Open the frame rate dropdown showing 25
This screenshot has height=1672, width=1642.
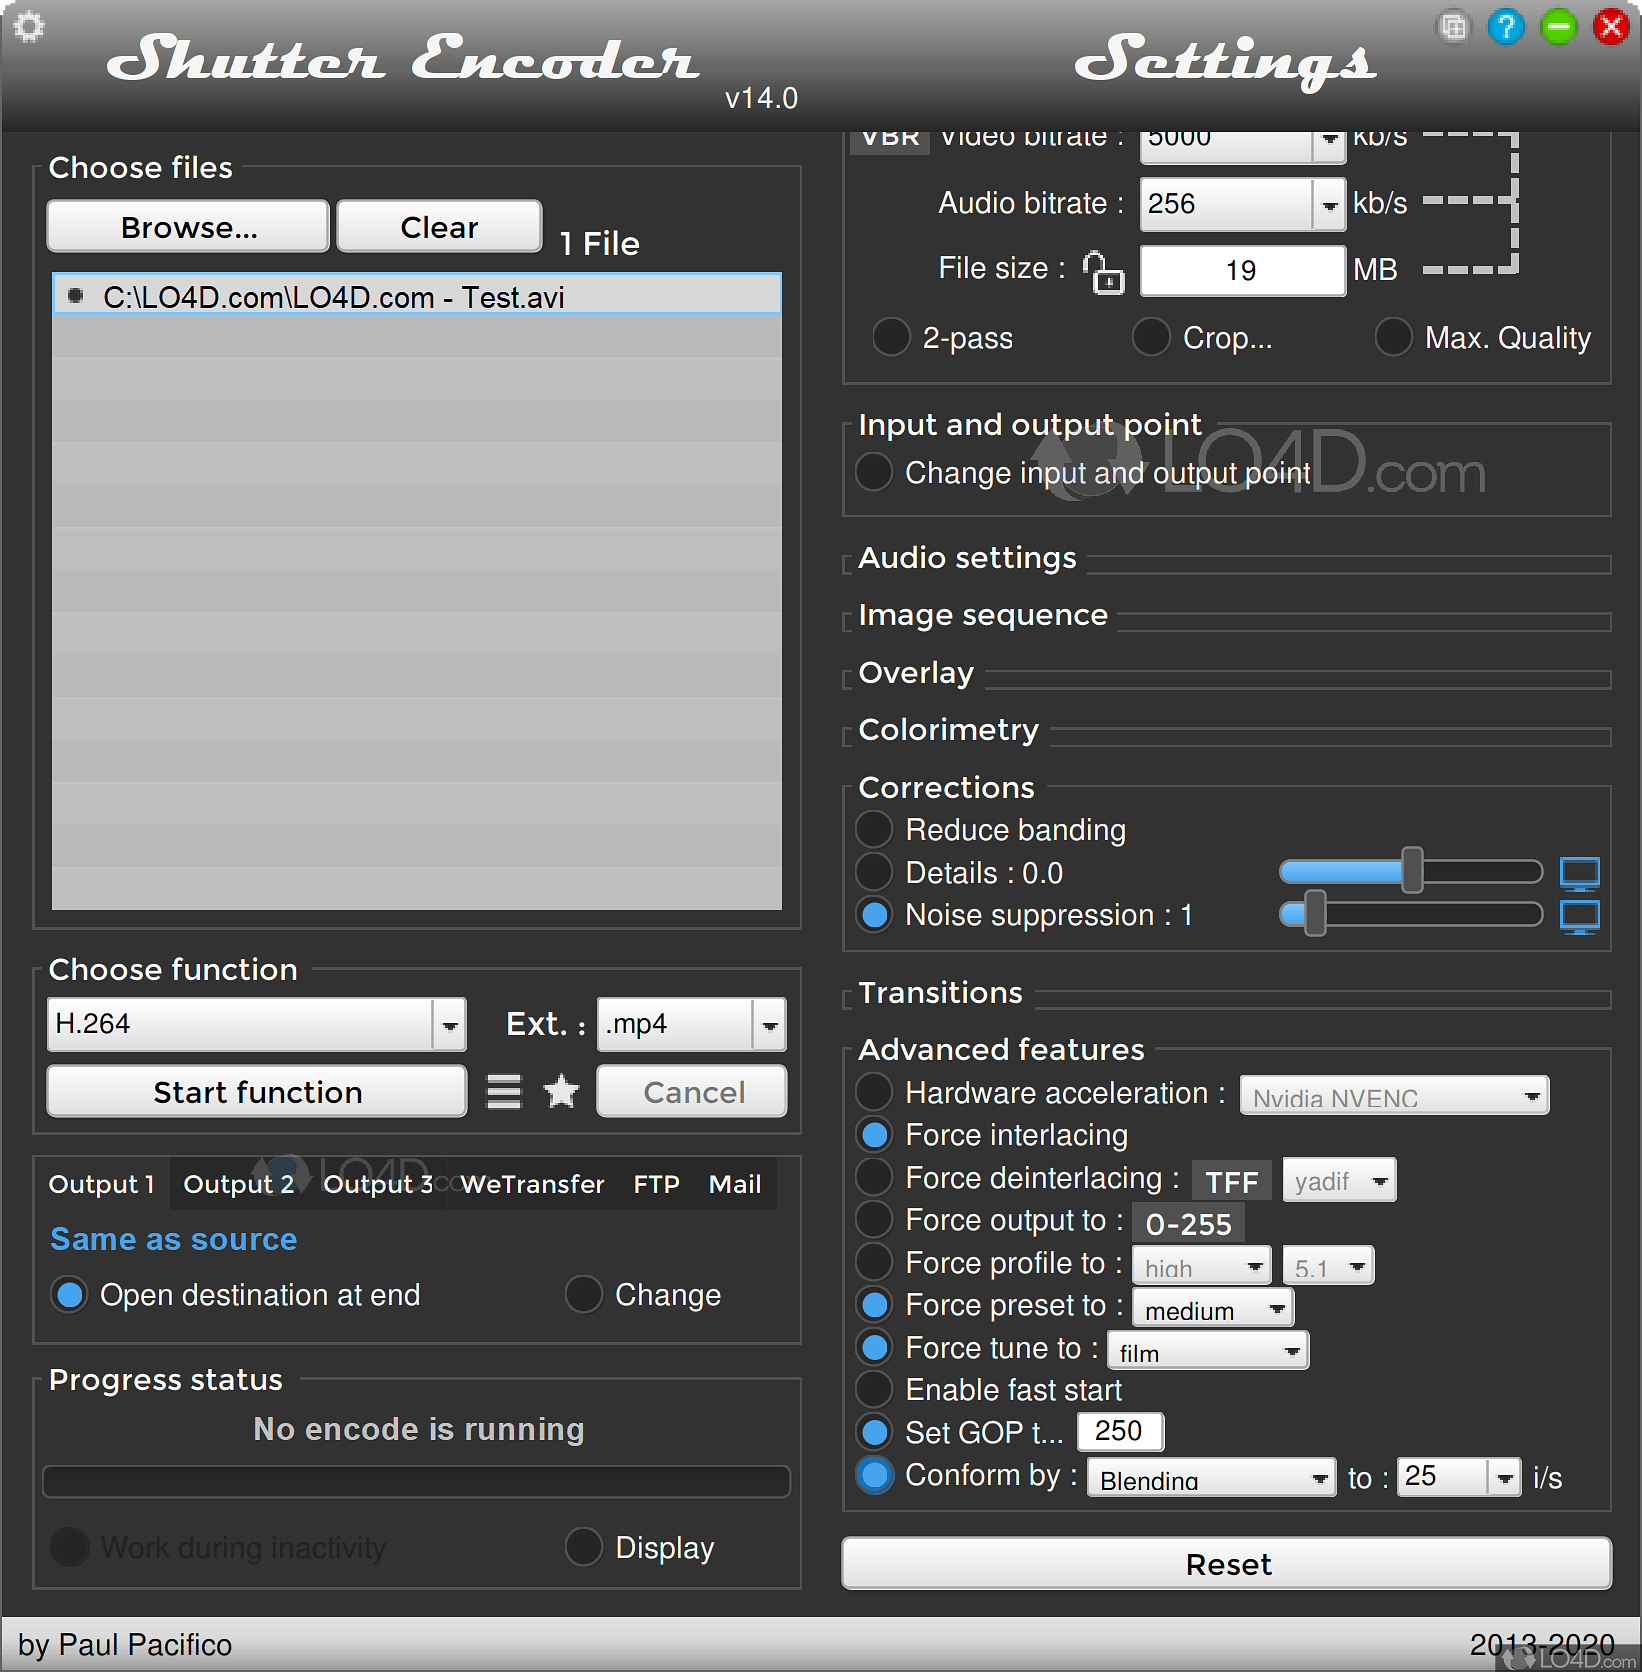coord(1459,1477)
